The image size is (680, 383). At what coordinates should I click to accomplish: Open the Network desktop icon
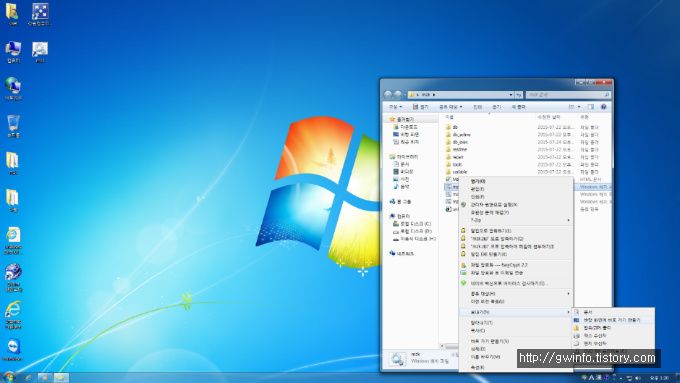pyautogui.click(x=13, y=88)
